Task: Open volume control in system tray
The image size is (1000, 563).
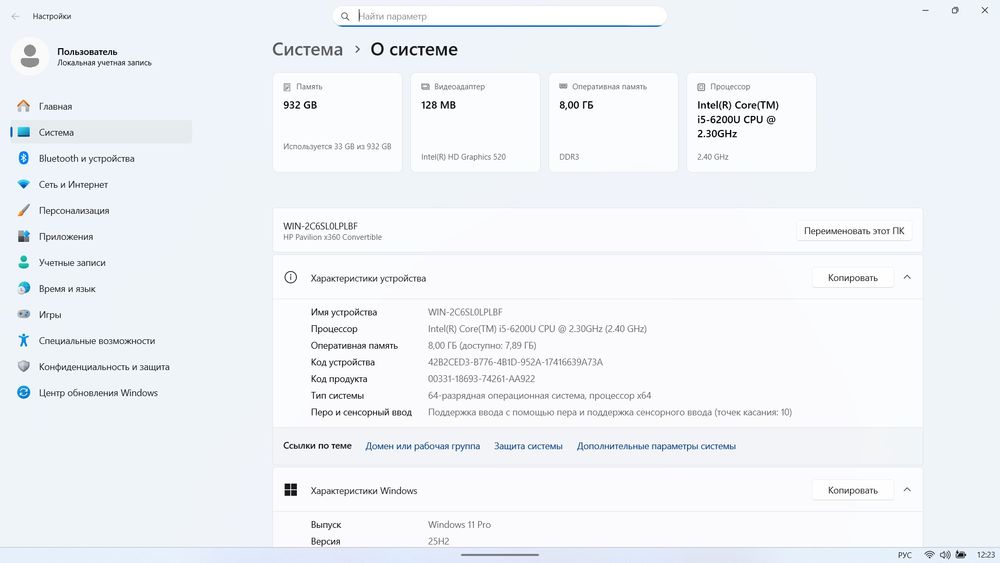Action: [945, 555]
